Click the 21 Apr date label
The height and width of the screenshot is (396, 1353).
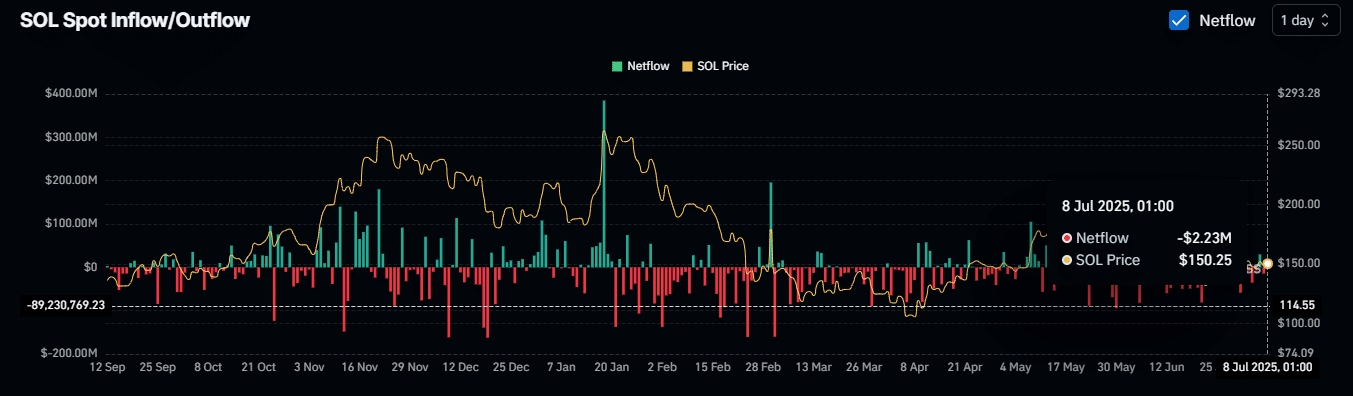(965, 368)
